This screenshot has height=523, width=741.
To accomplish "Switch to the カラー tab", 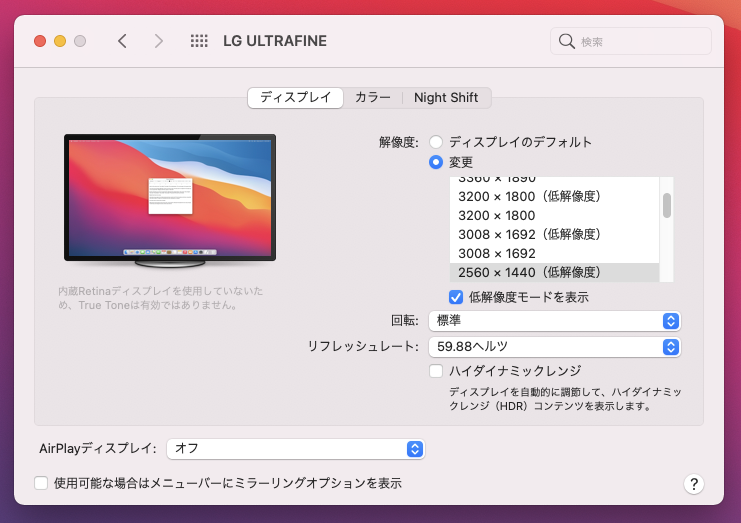I will coord(372,98).
